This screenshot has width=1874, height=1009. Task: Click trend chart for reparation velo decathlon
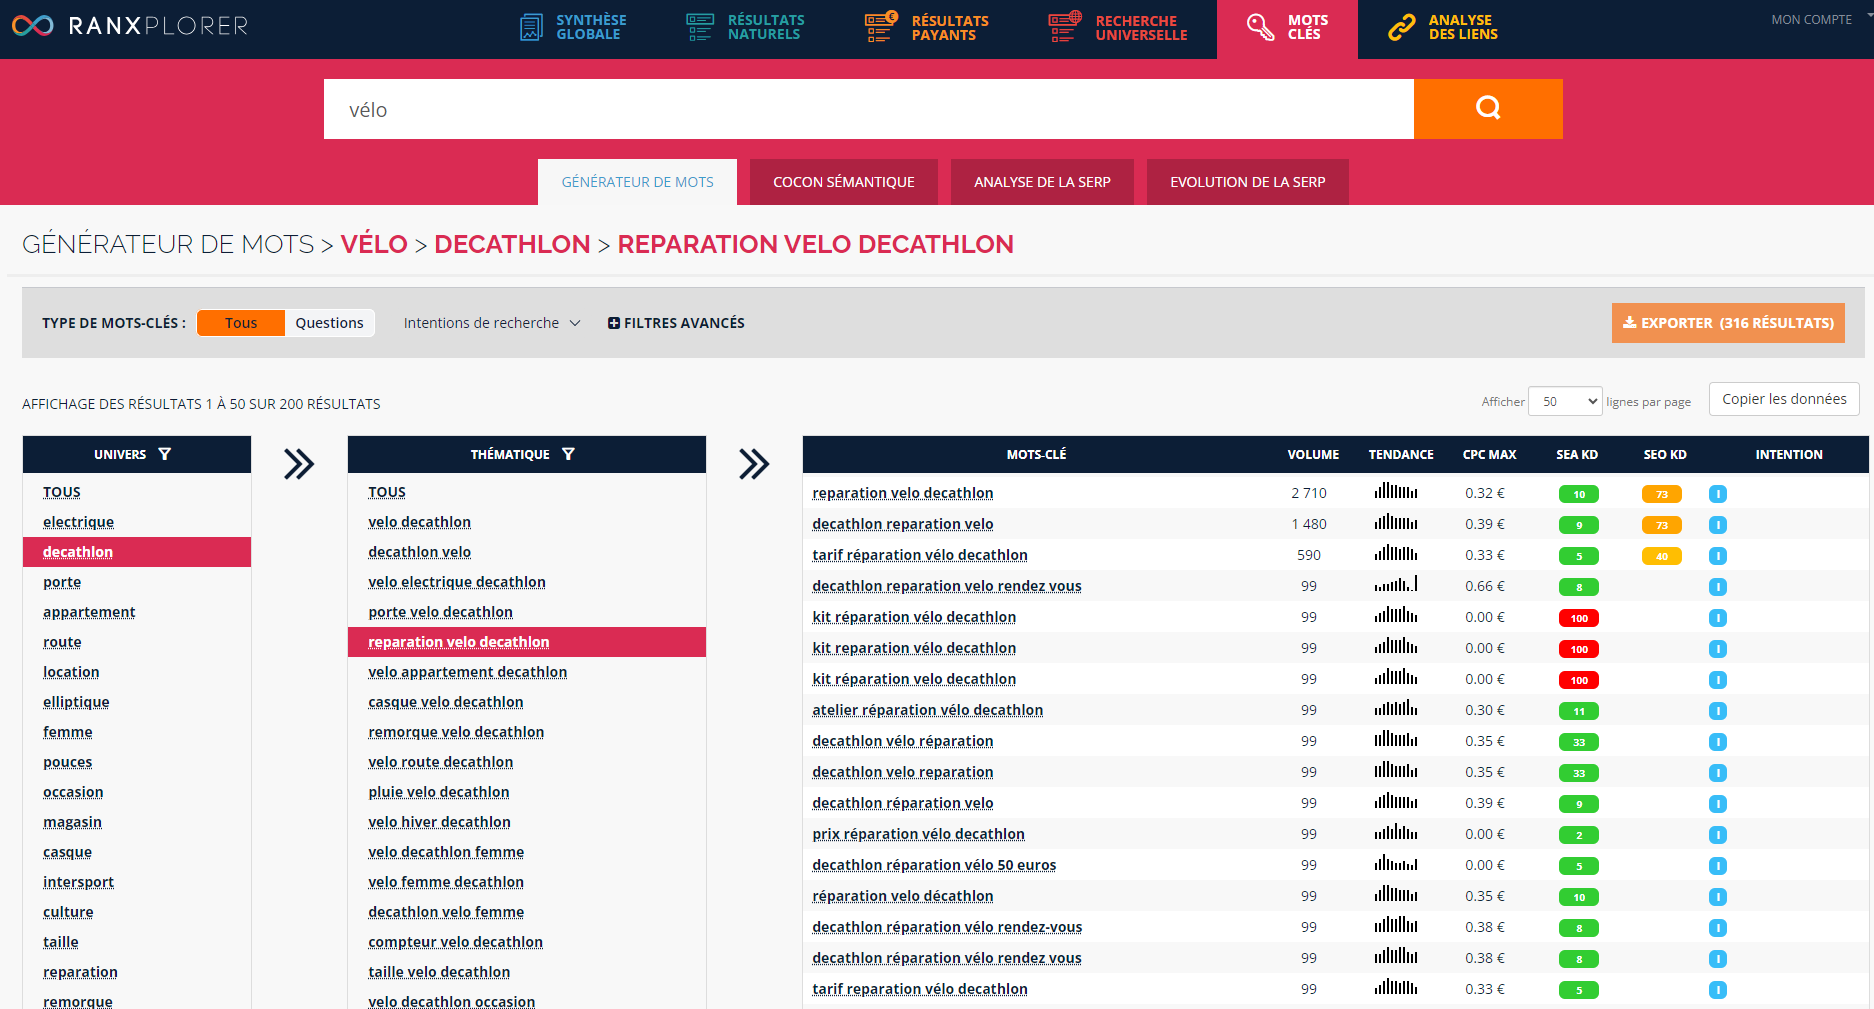(1396, 491)
